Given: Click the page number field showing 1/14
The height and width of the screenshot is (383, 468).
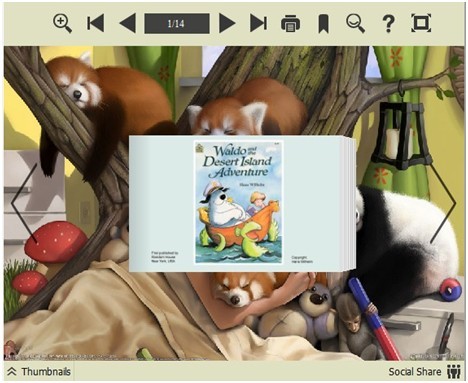Looking at the screenshot, I should point(177,23).
